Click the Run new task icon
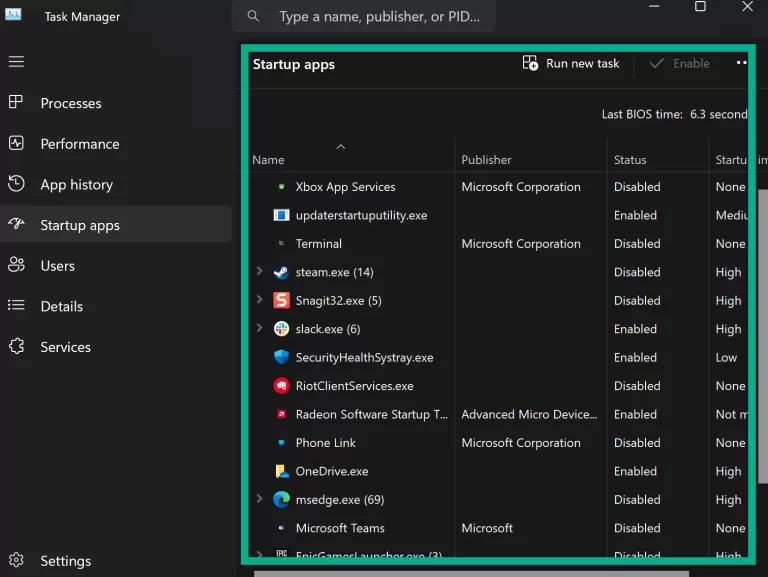The width and height of the screenshot is (768, 577). click(530, 63)
